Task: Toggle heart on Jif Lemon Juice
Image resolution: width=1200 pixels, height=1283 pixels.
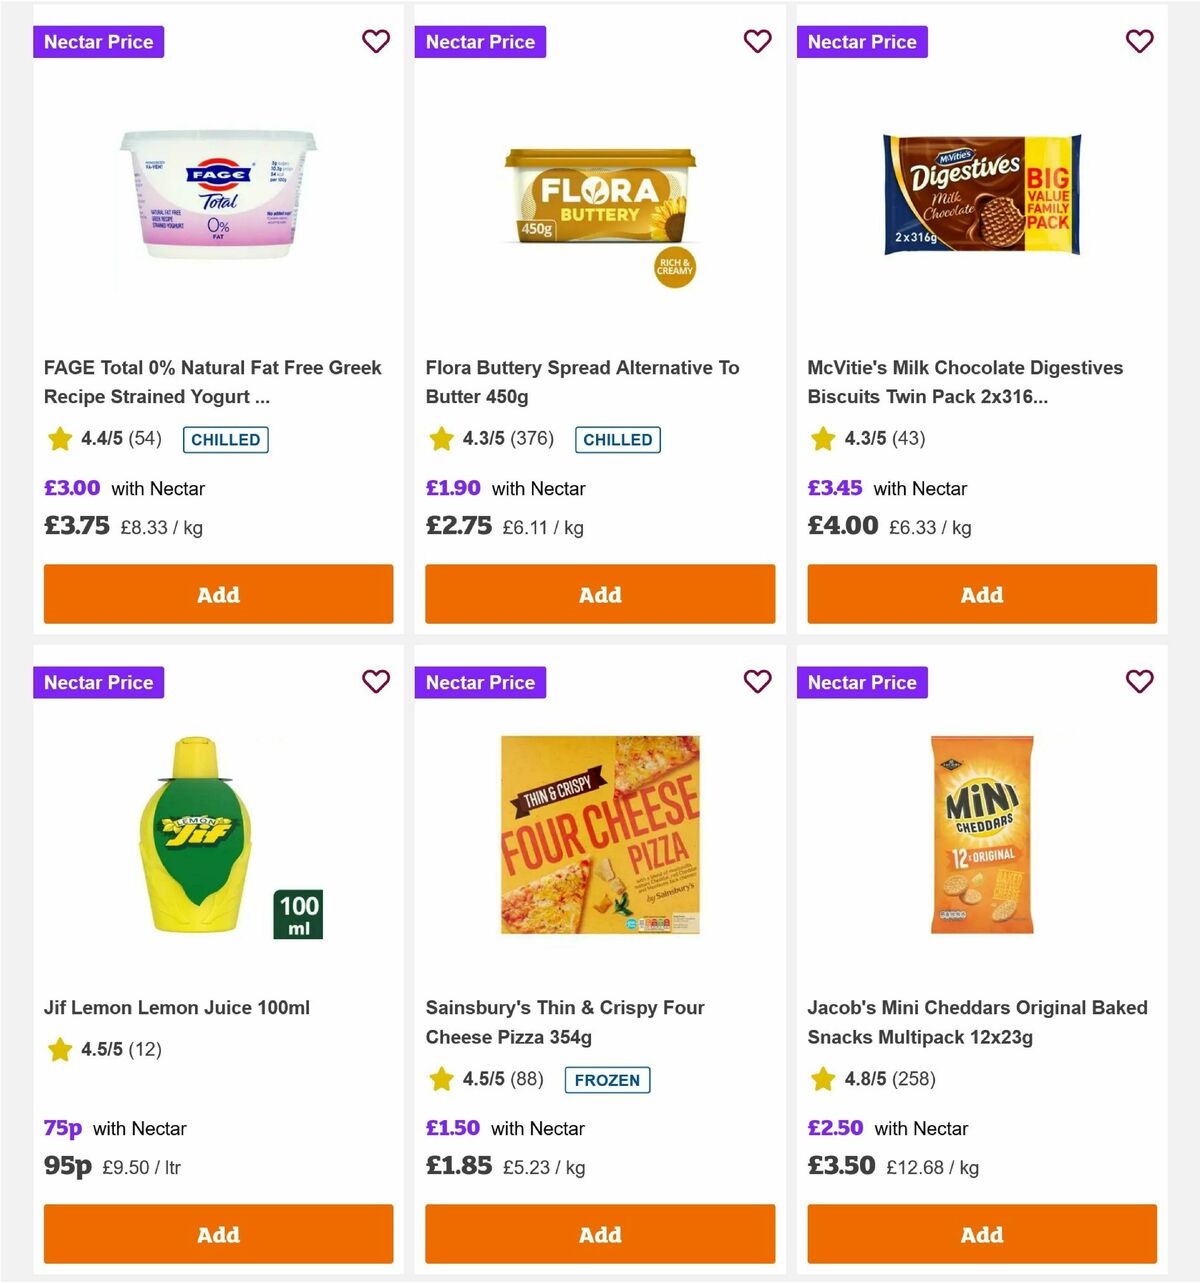Action: point(376,681)
